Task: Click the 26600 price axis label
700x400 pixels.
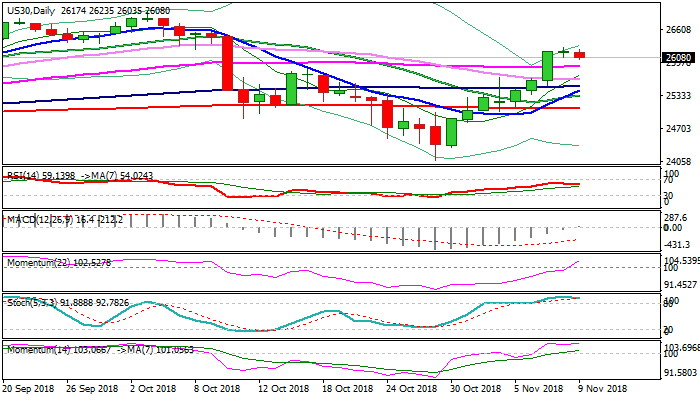Action: point(678,29)
